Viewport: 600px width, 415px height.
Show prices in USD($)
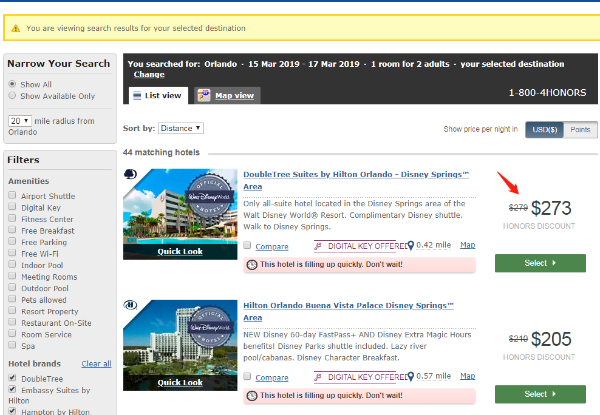click(544, 130)
